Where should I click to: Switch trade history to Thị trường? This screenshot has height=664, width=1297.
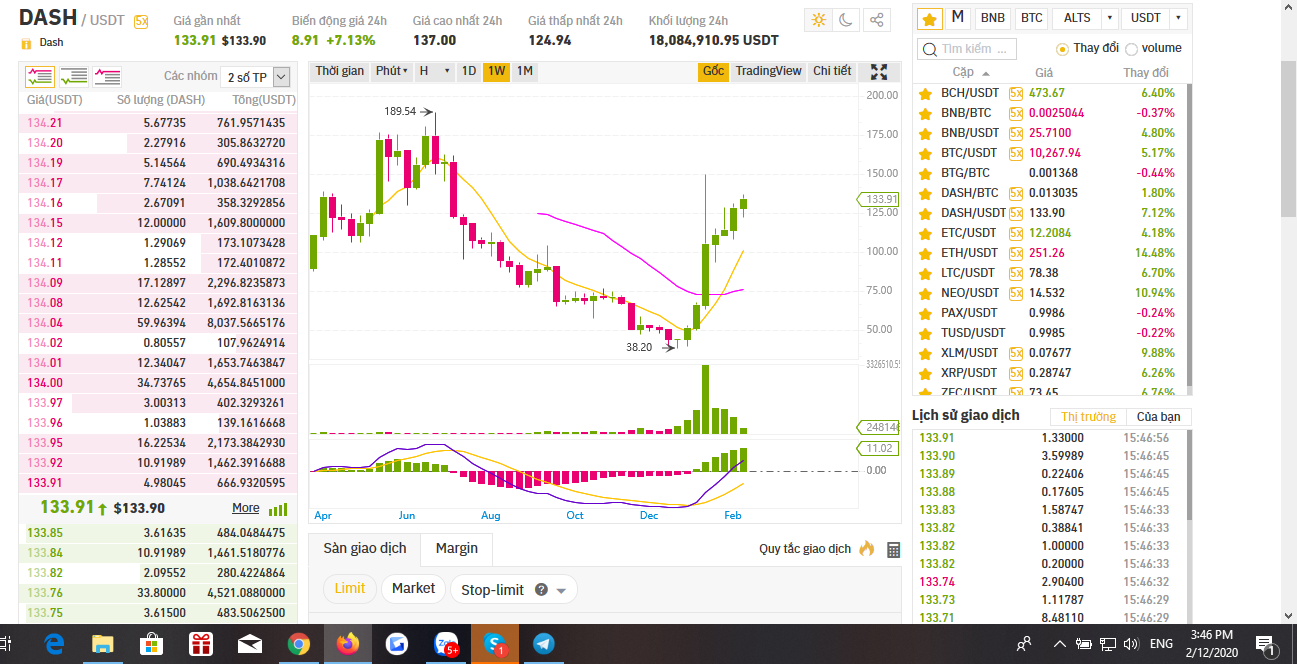(1088, 417)
